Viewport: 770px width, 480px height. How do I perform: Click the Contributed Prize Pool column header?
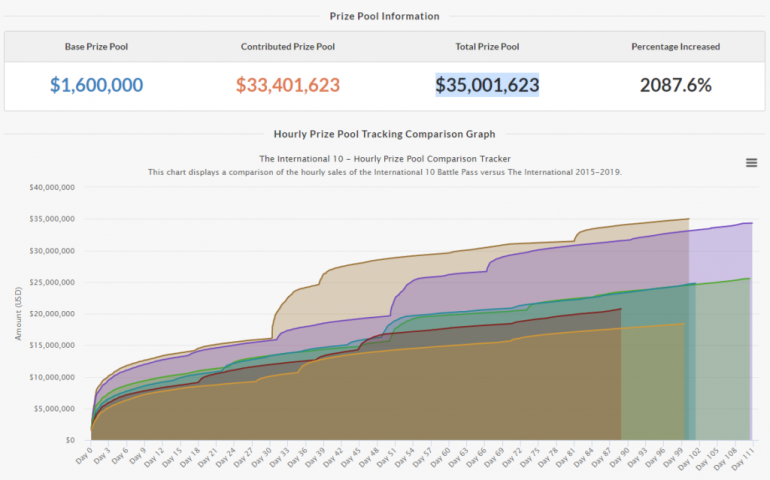pos(288,47)
